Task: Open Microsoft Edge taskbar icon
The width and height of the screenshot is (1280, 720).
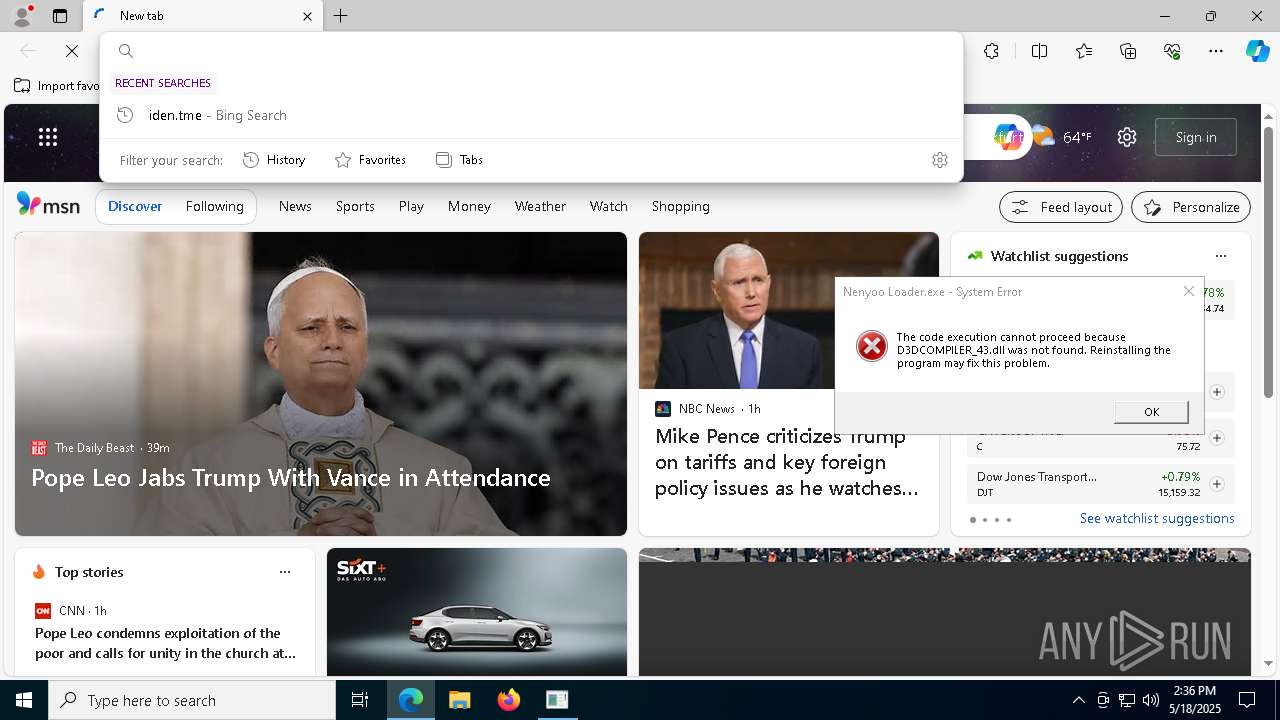Action: tap(411, 700)
